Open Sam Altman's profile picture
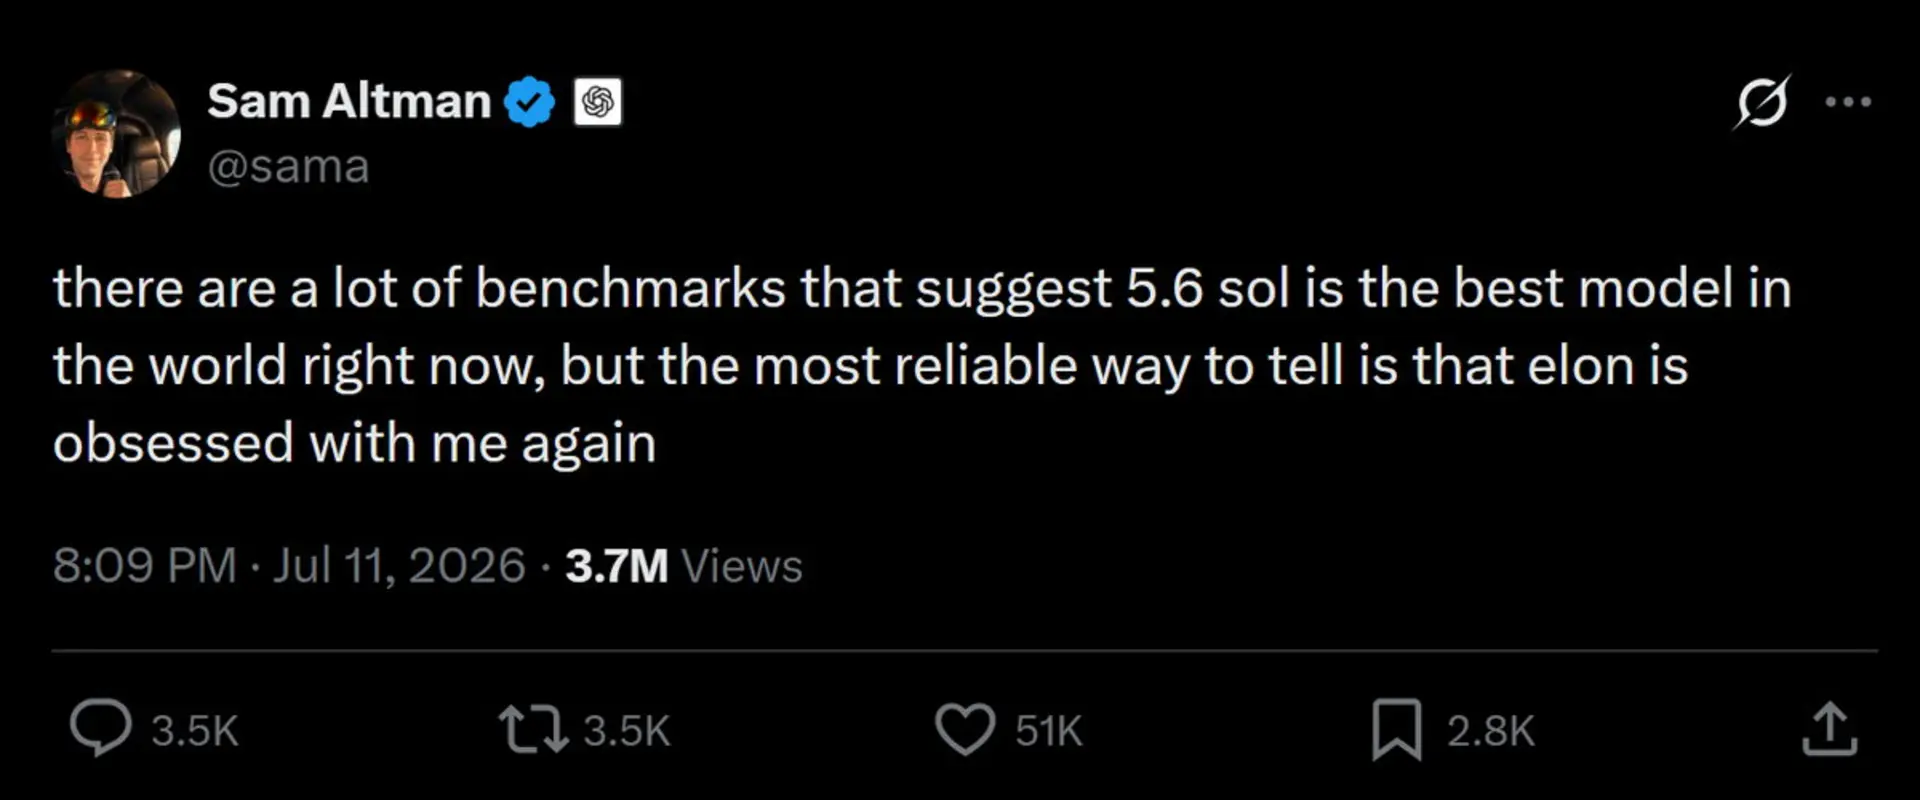The width and height of the screenshot is (1920, 800). (116, 134)
